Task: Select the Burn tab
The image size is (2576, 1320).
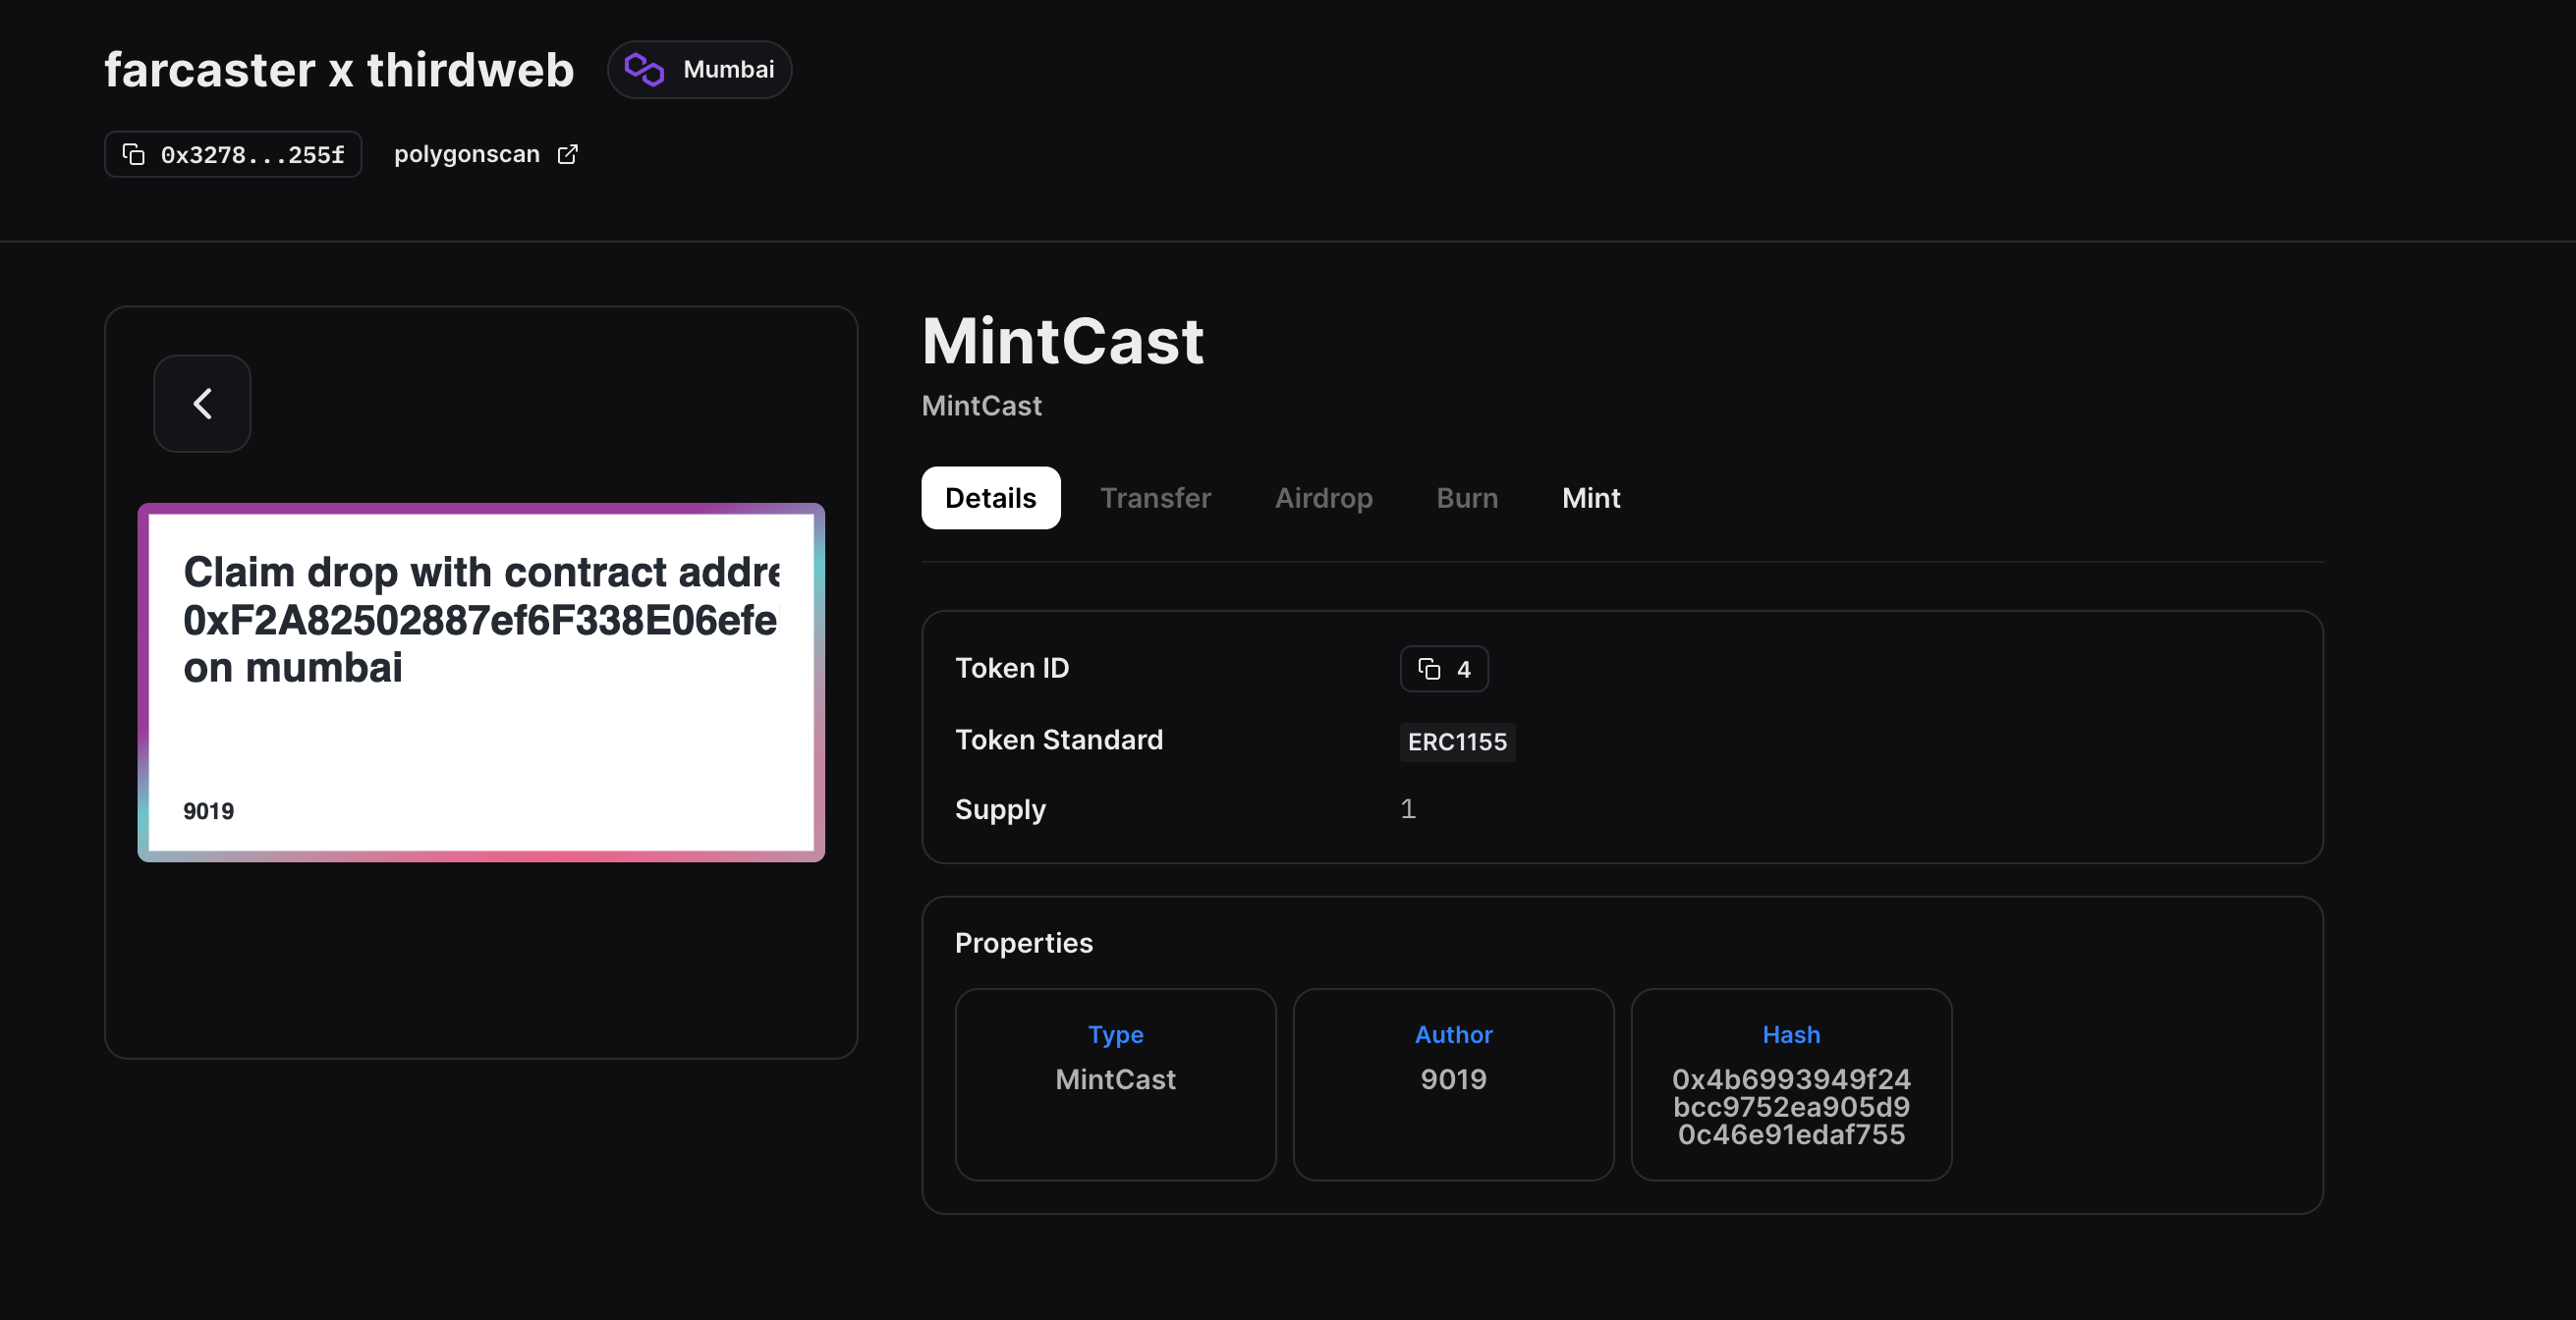Action: (x=1467, y=498)
